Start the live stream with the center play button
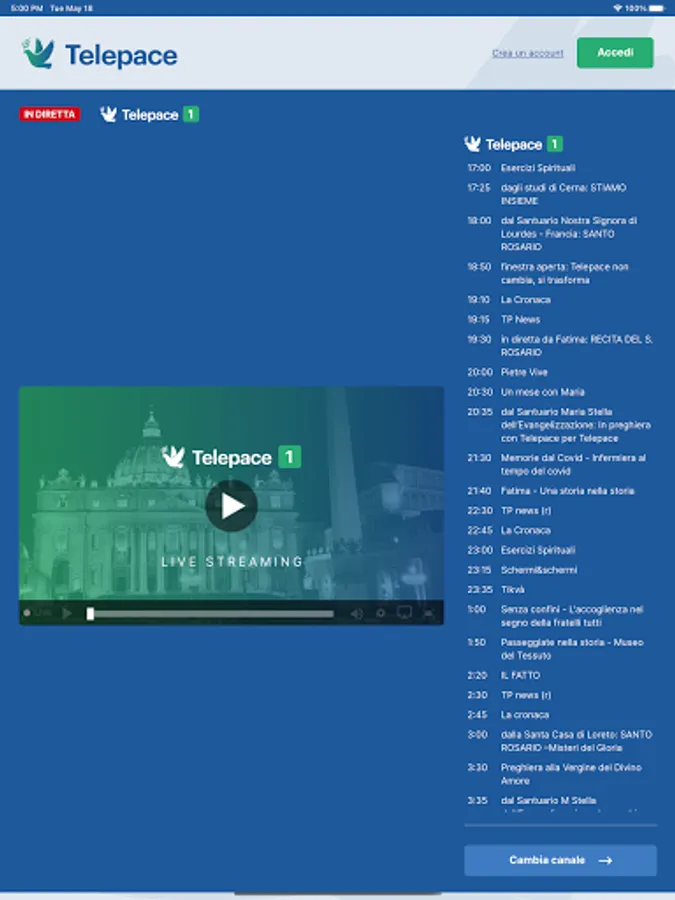The width and height of the screenshot is (675, 900). click(231, 506)
